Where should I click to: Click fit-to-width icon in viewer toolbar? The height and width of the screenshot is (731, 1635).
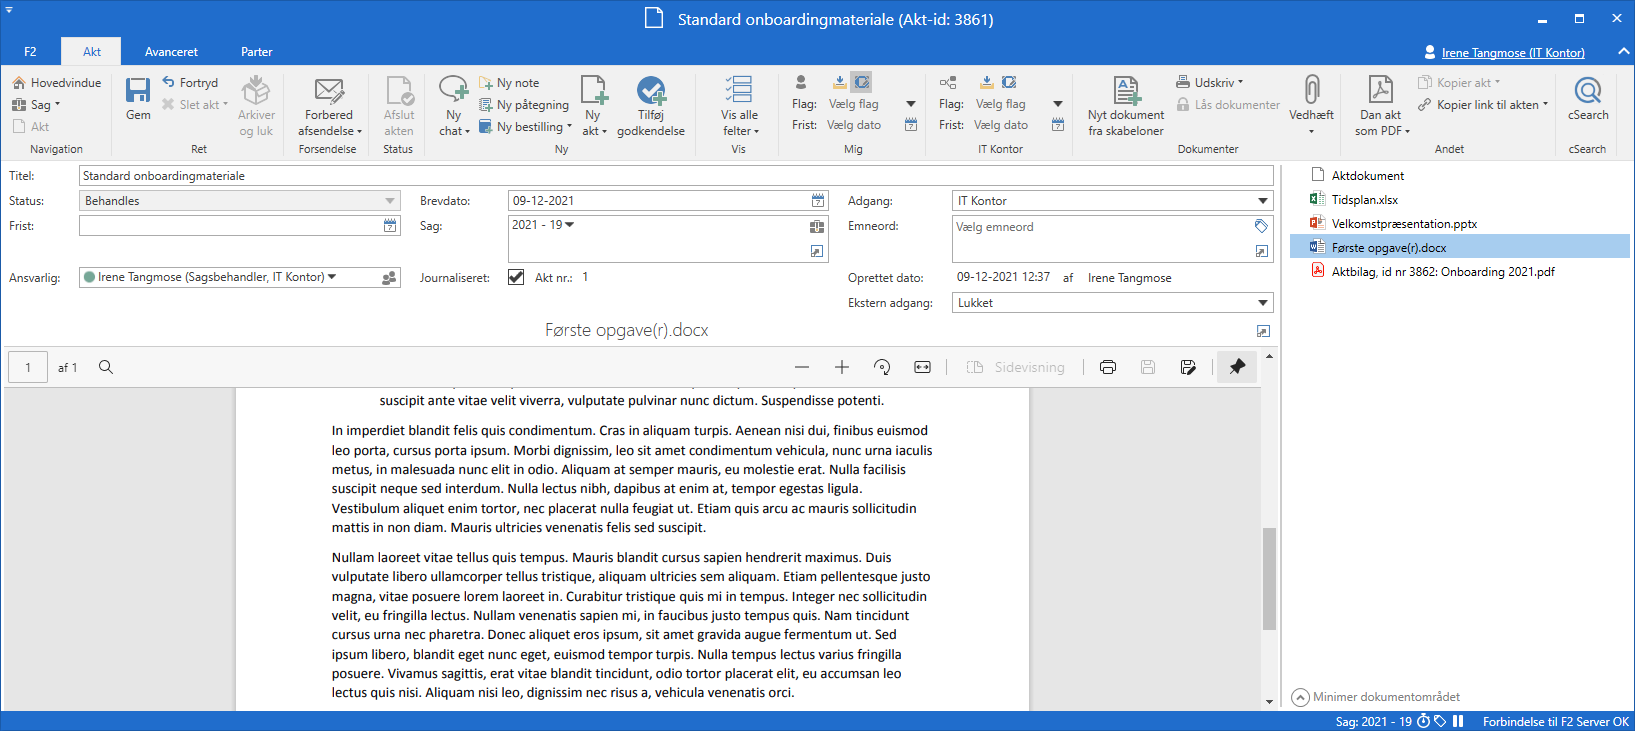(922, 367)
